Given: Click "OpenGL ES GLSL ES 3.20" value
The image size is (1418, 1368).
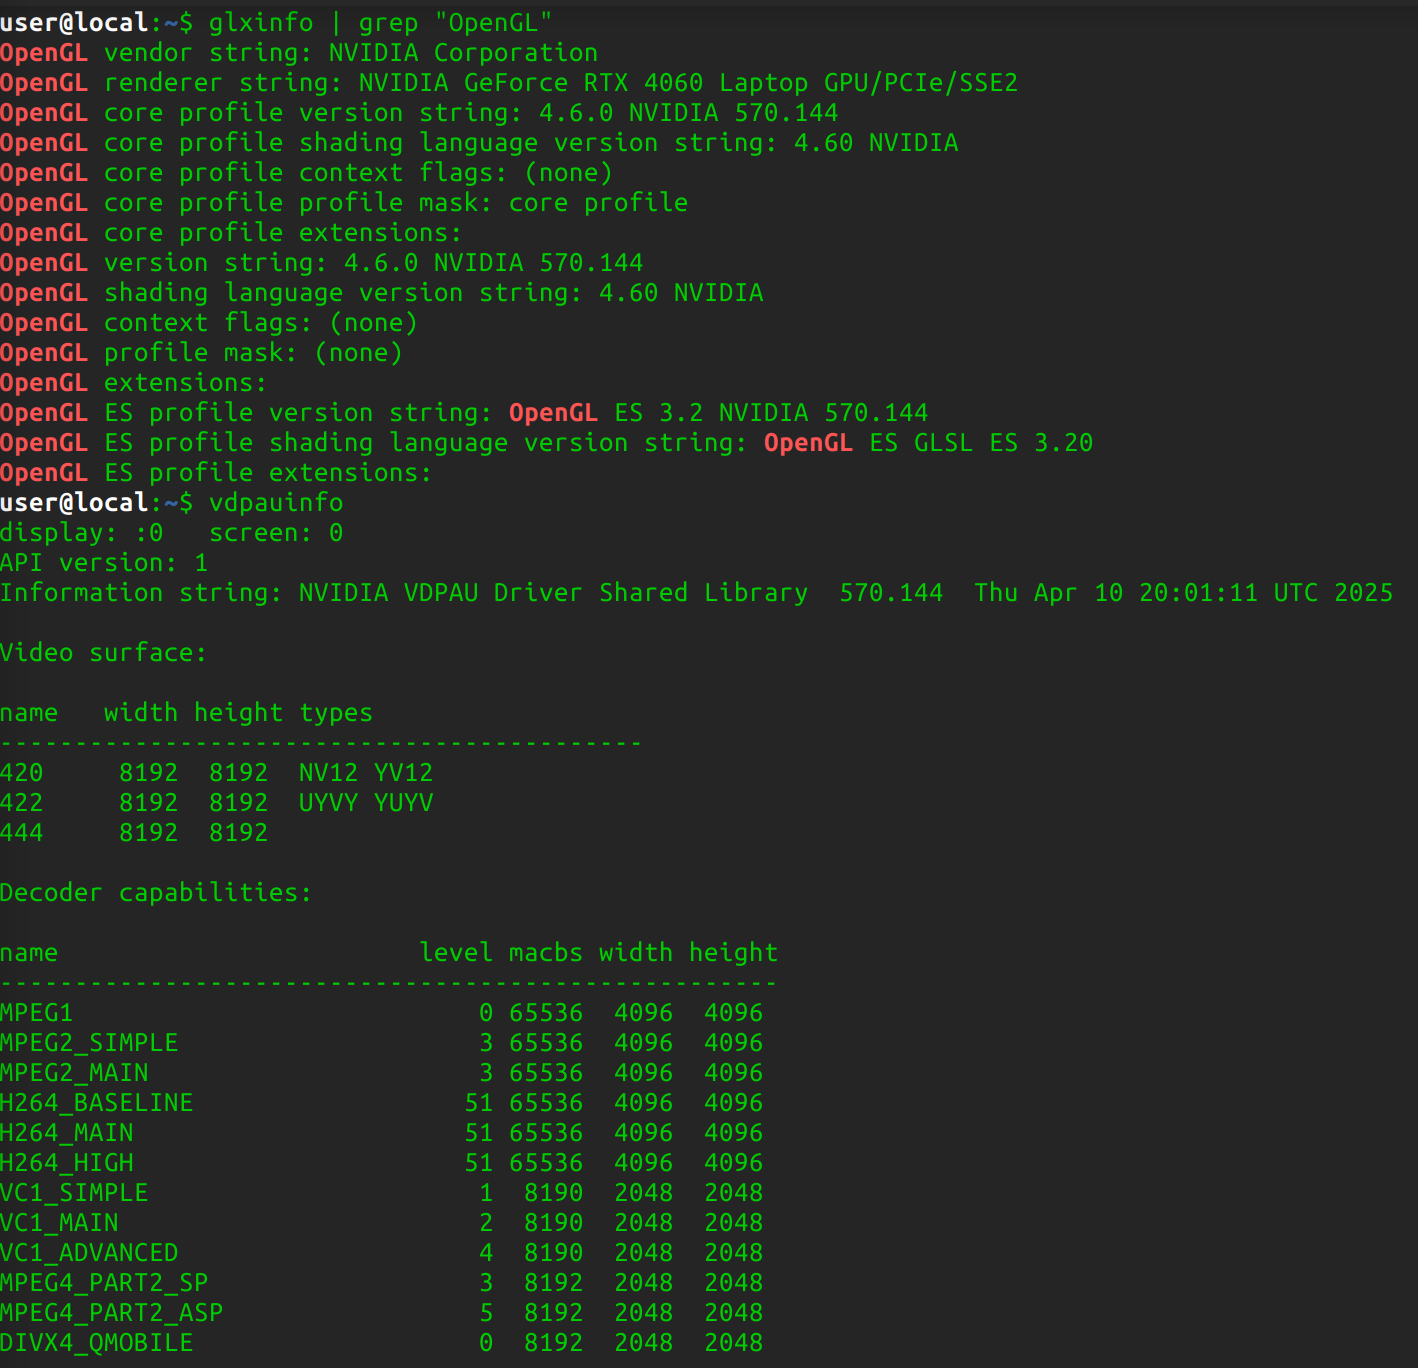Looking at the screenshot, I should coord(928,443).
